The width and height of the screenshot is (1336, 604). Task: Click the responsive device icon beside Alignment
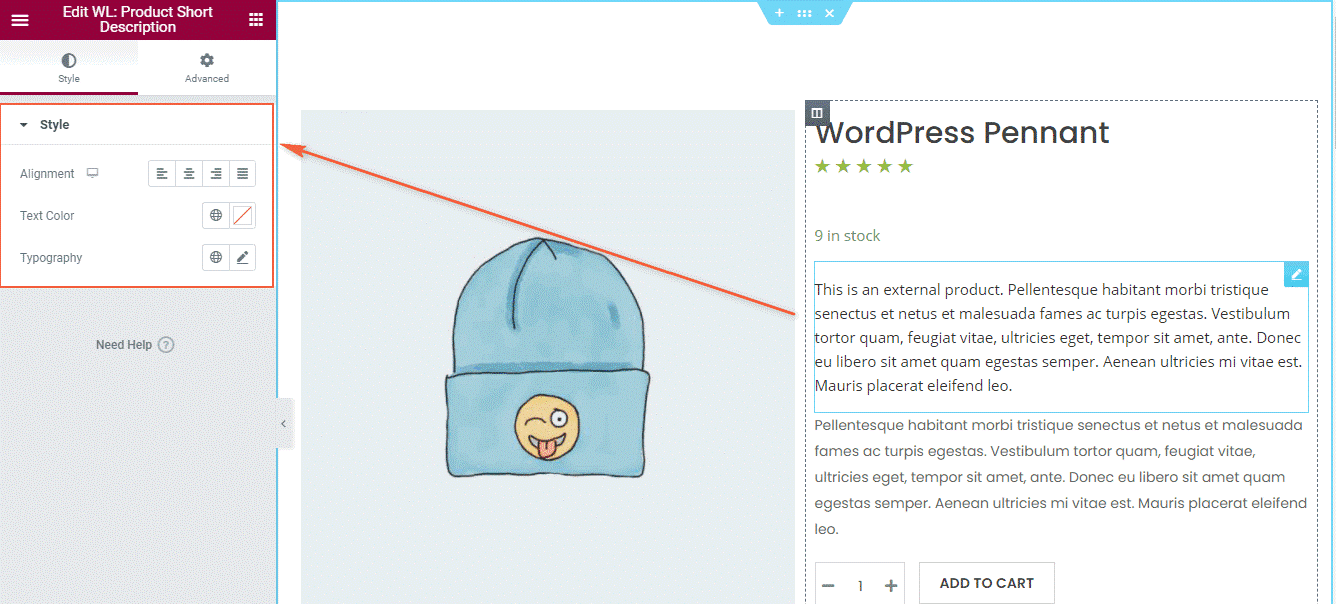[x=93, y=173]
